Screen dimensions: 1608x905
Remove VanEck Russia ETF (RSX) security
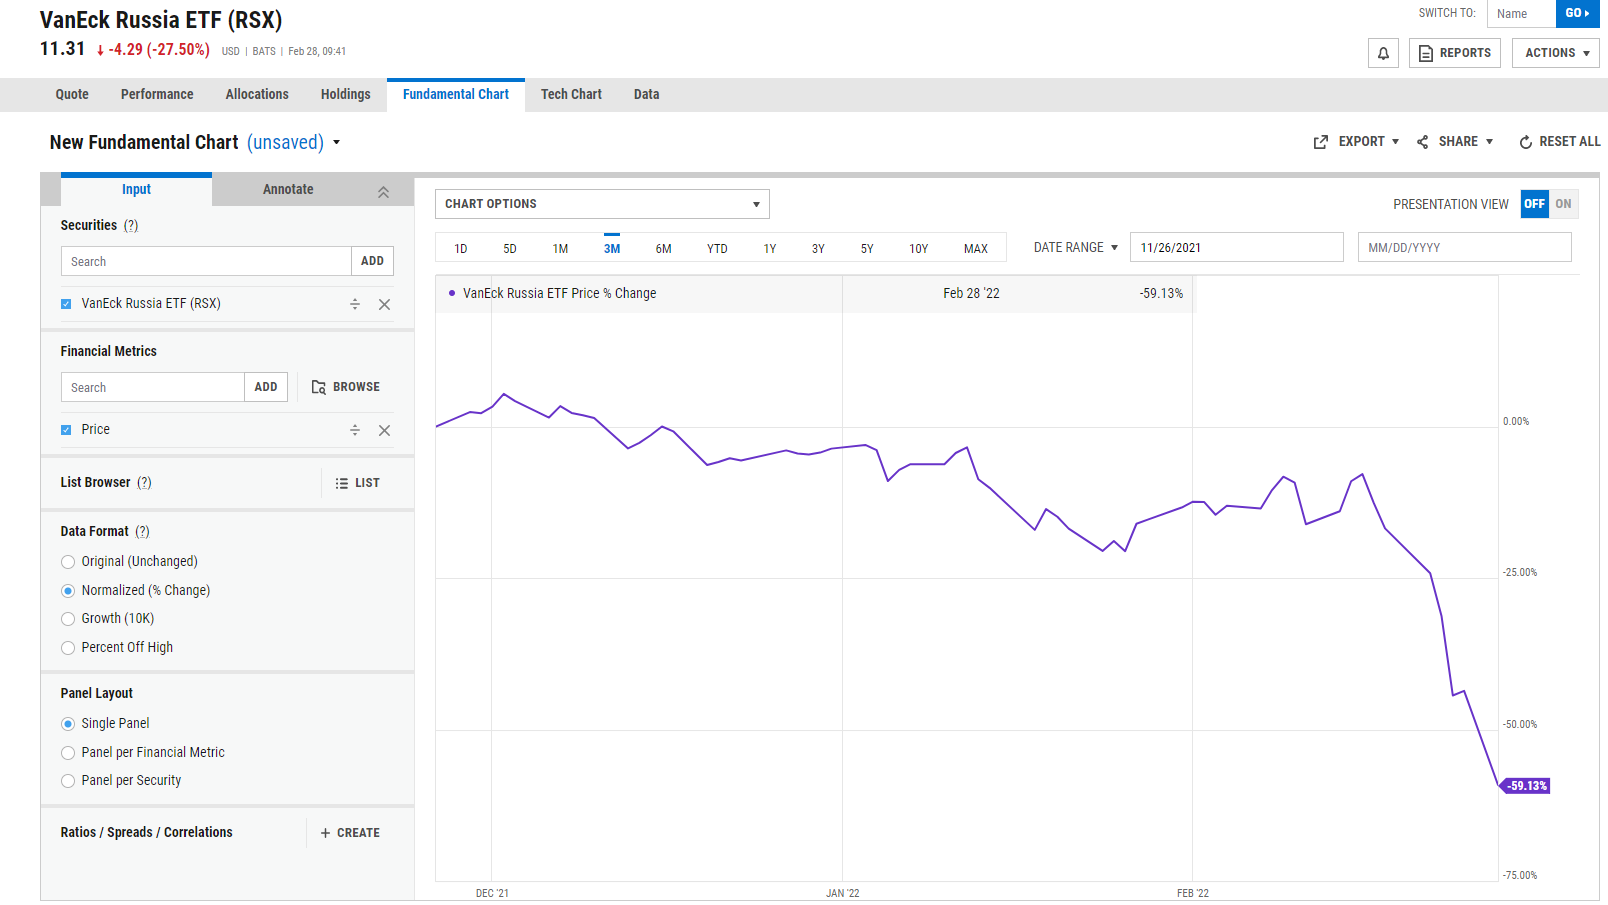384,304
